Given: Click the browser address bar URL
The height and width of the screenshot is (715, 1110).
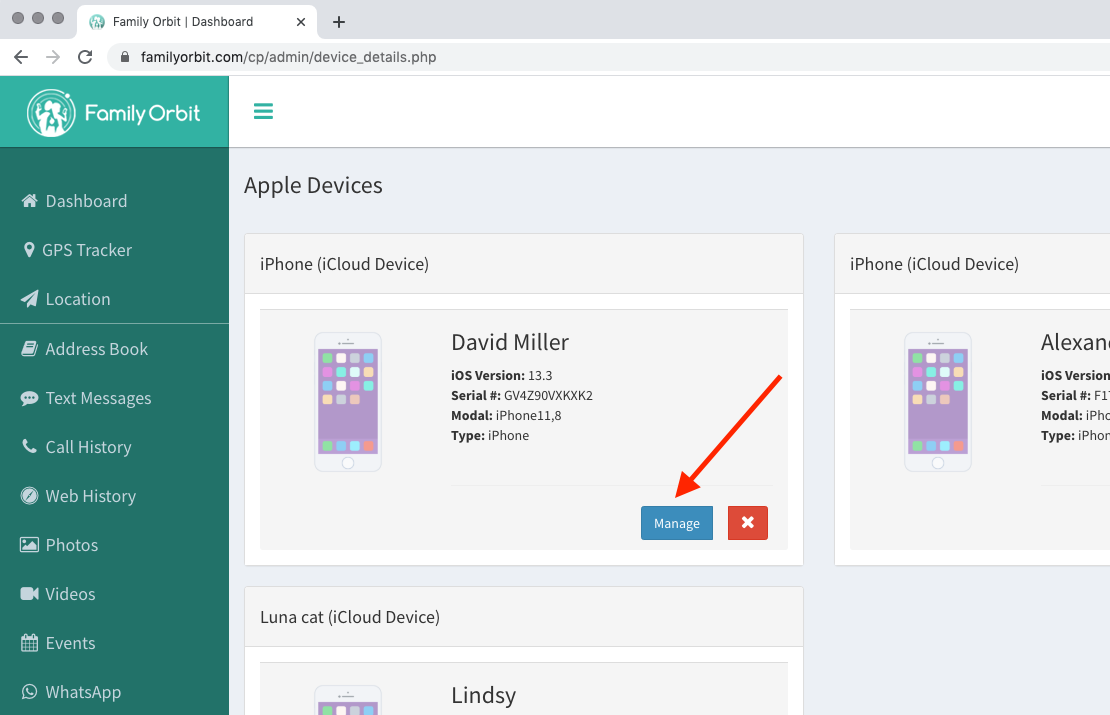Looking at the screenshot, I should click(x=288, y=57).
